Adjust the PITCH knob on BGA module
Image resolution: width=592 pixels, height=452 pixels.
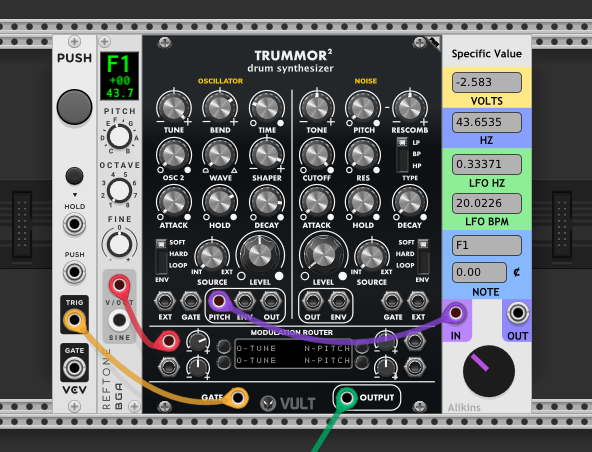119,136
